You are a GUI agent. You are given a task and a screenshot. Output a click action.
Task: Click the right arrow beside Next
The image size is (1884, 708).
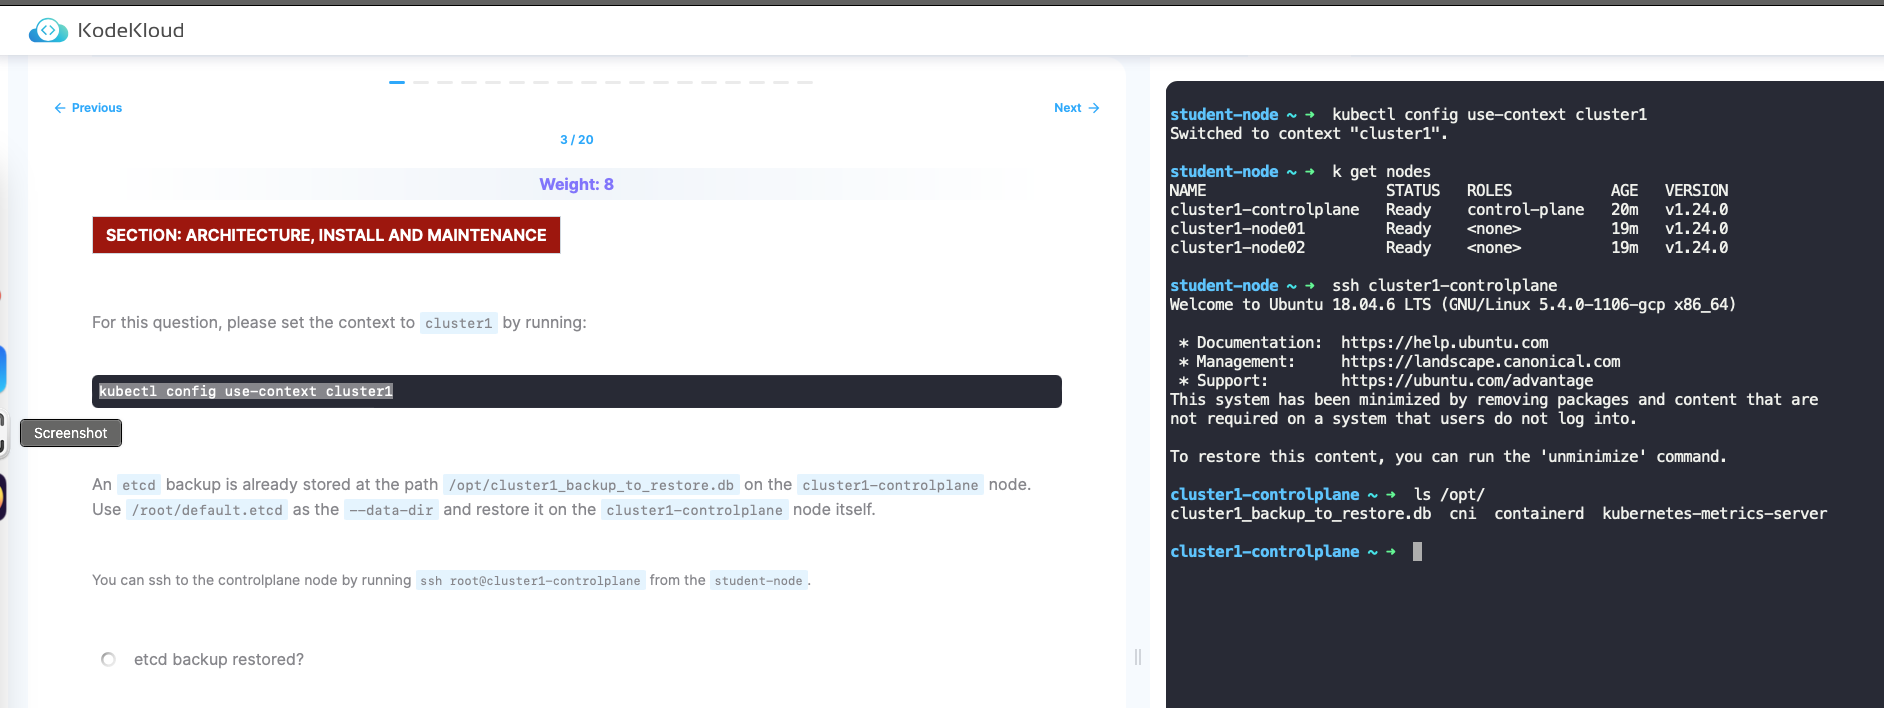[1094, 108]
